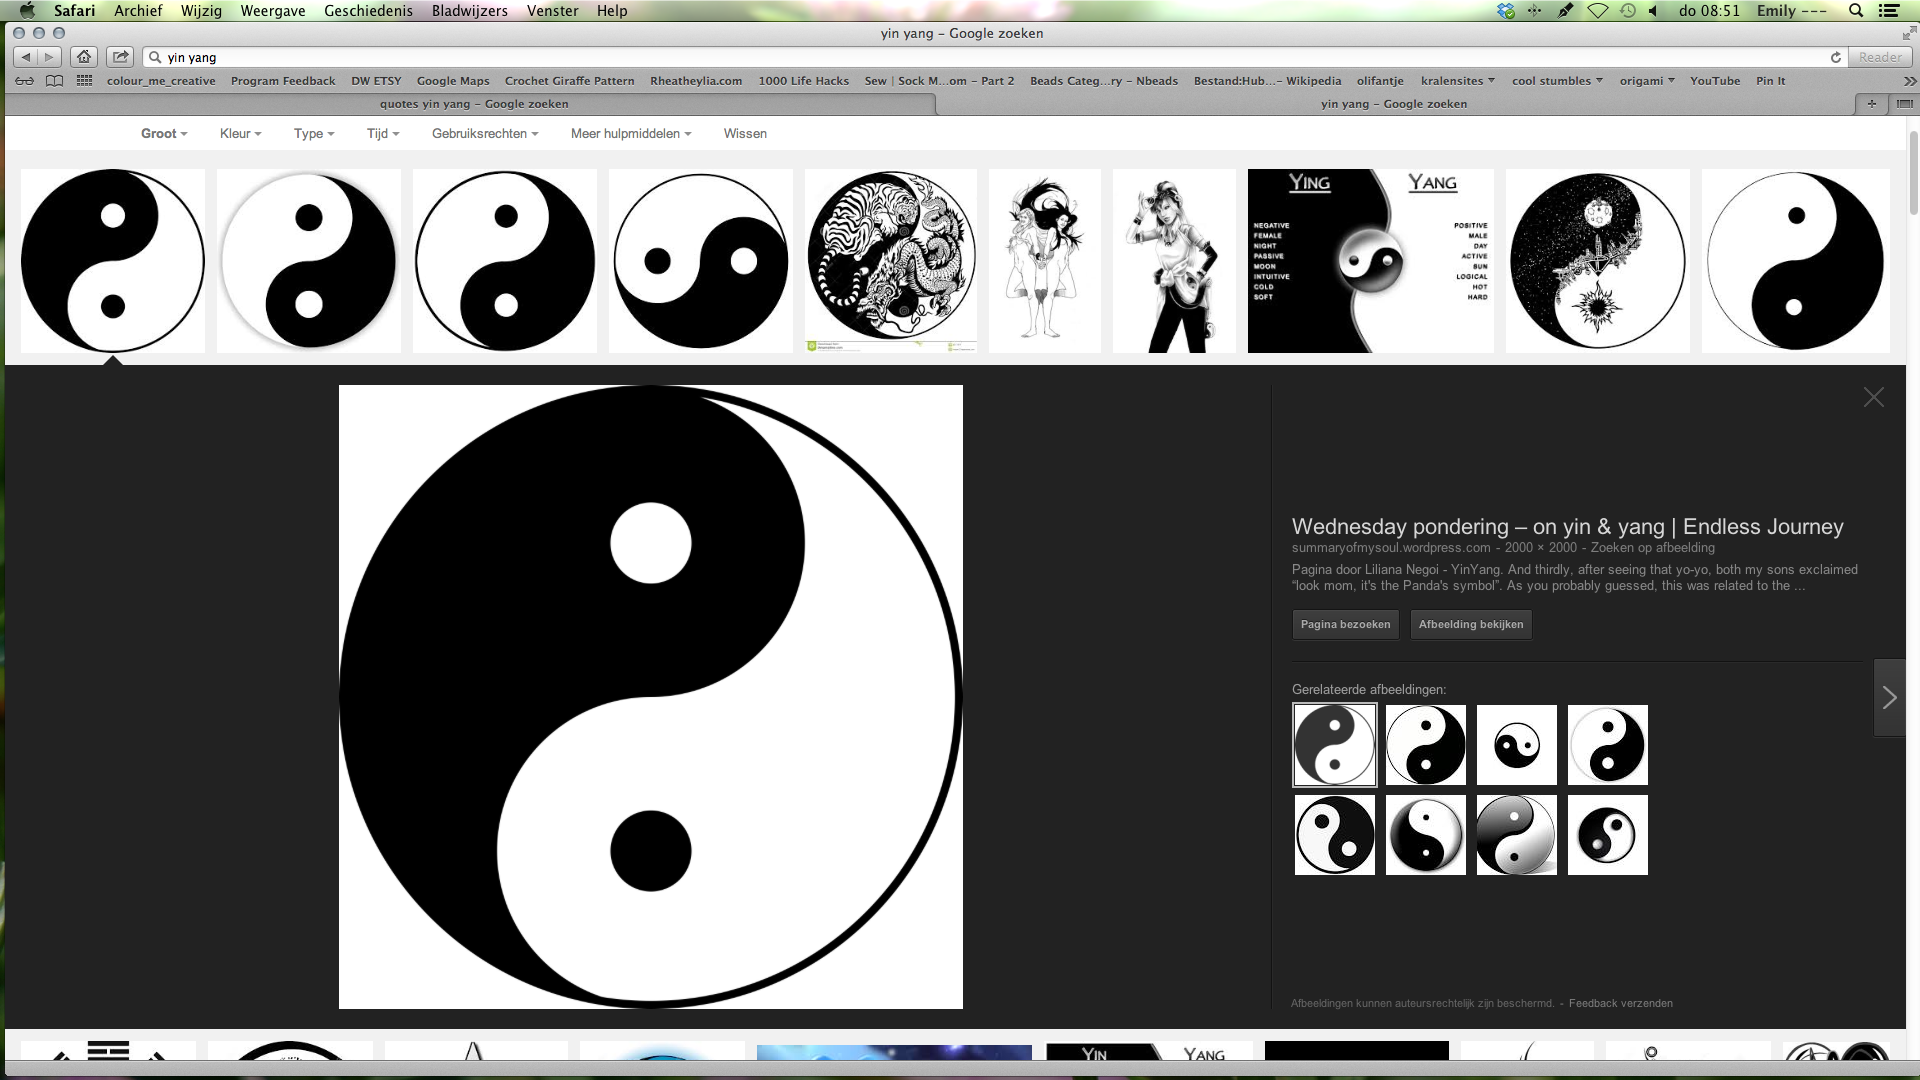Open Spotlight search magnifier

click(1856, 11)
